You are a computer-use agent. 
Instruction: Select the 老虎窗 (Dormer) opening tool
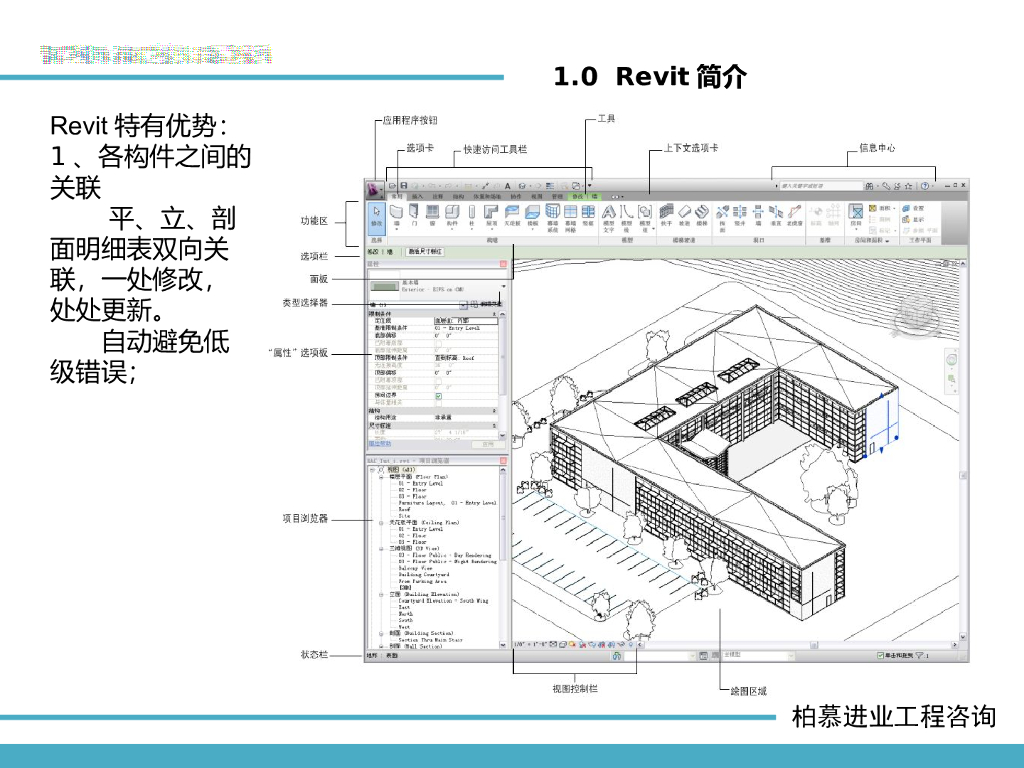(x=794, y=216)
